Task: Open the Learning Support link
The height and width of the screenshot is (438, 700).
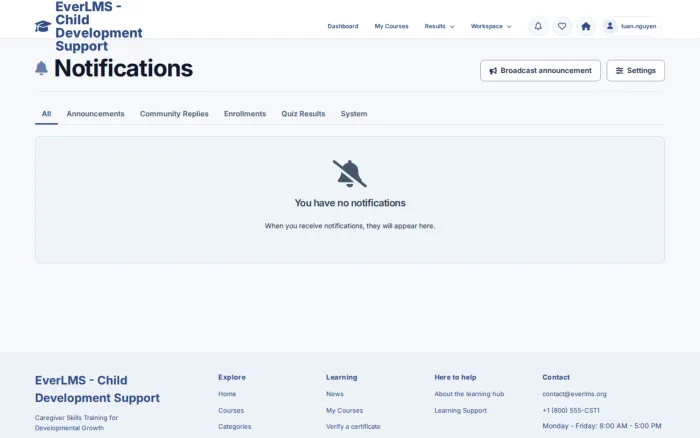Action: tap(460, 410)
